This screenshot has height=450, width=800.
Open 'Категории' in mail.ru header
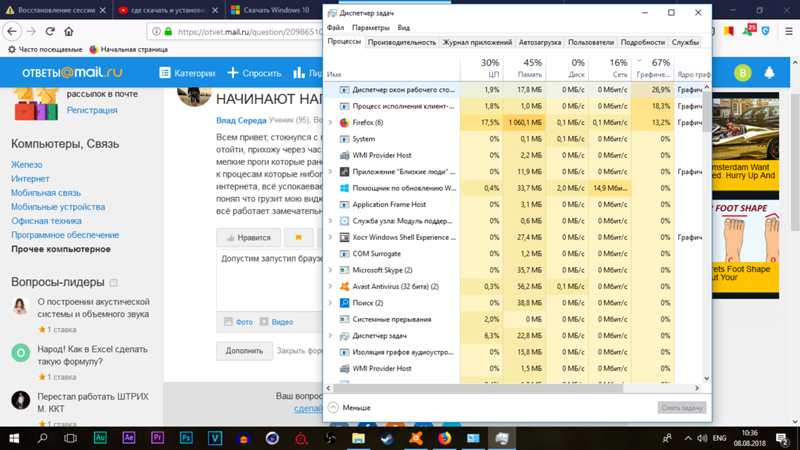[x=187, y=73]
